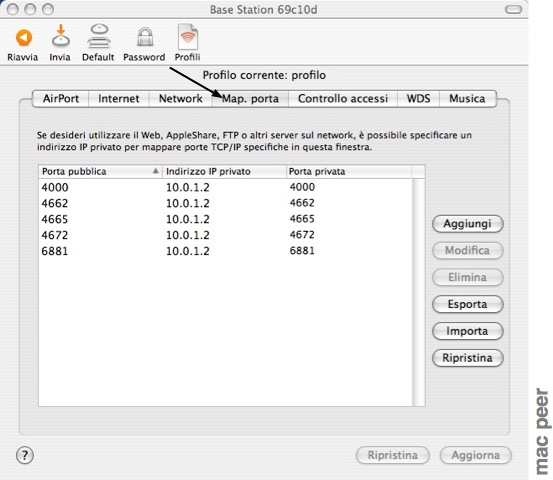The image size is (553, 480).
Task: Click the help question mark button
Action: (25, 455)
